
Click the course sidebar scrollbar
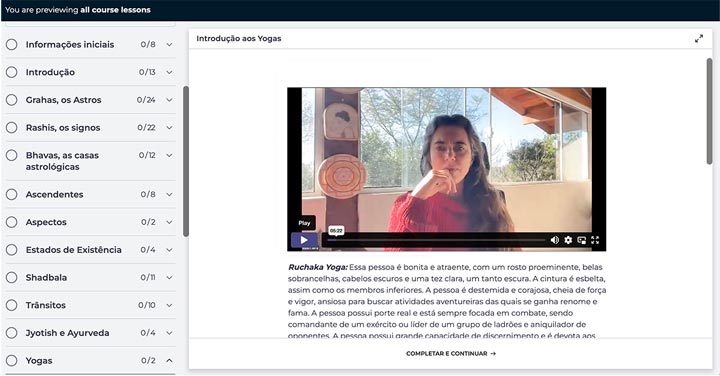pos(186,161)
